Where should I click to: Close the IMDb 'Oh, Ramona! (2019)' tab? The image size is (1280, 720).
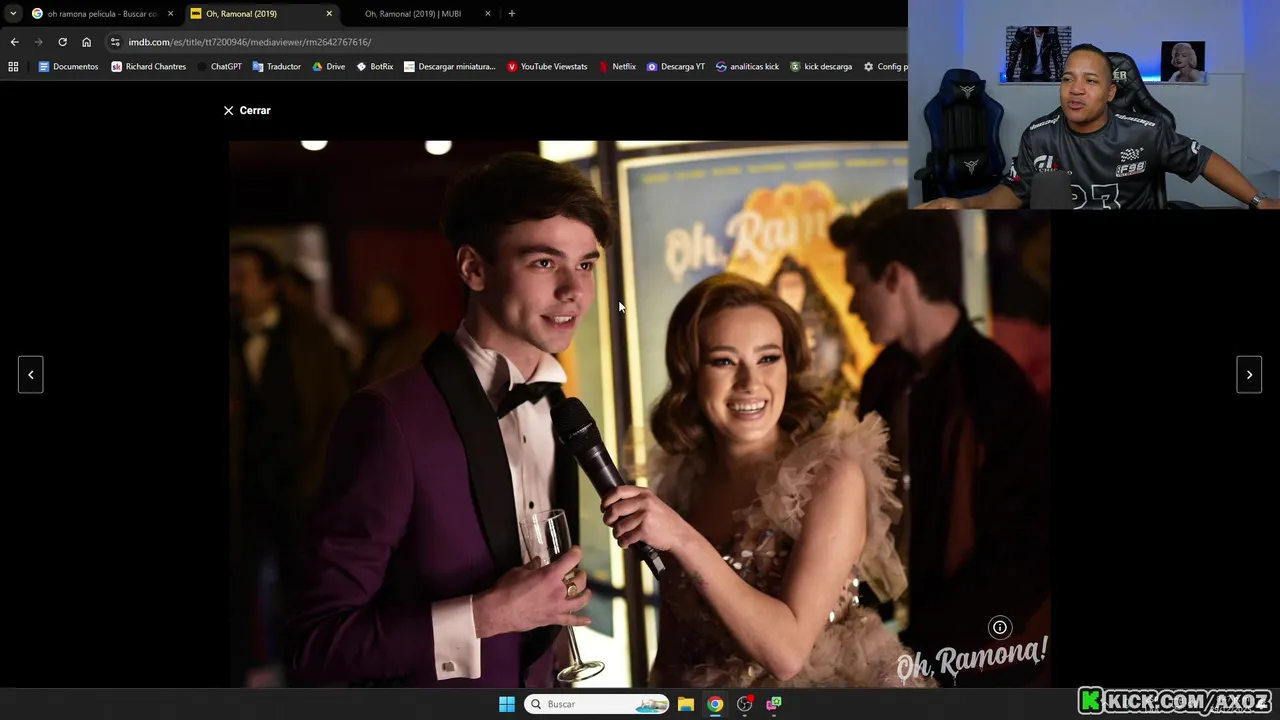[329, 14]
